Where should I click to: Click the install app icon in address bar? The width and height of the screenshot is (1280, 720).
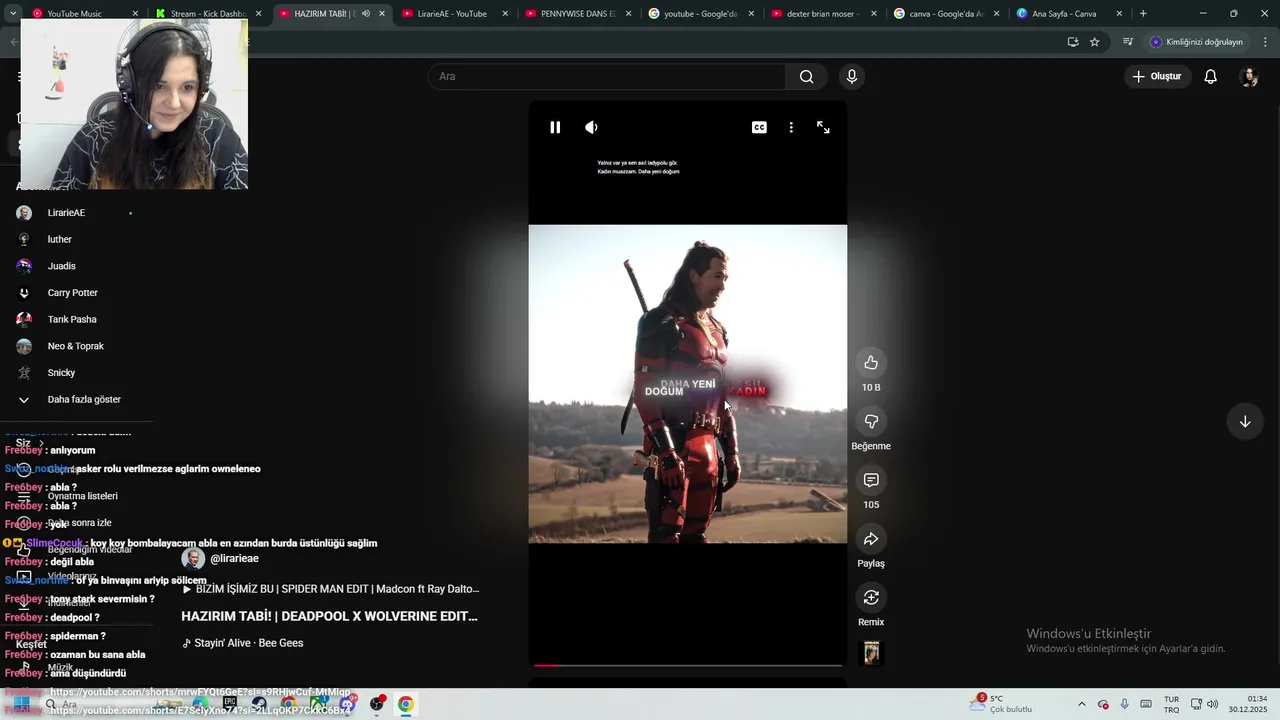(x=1073, y=42)
